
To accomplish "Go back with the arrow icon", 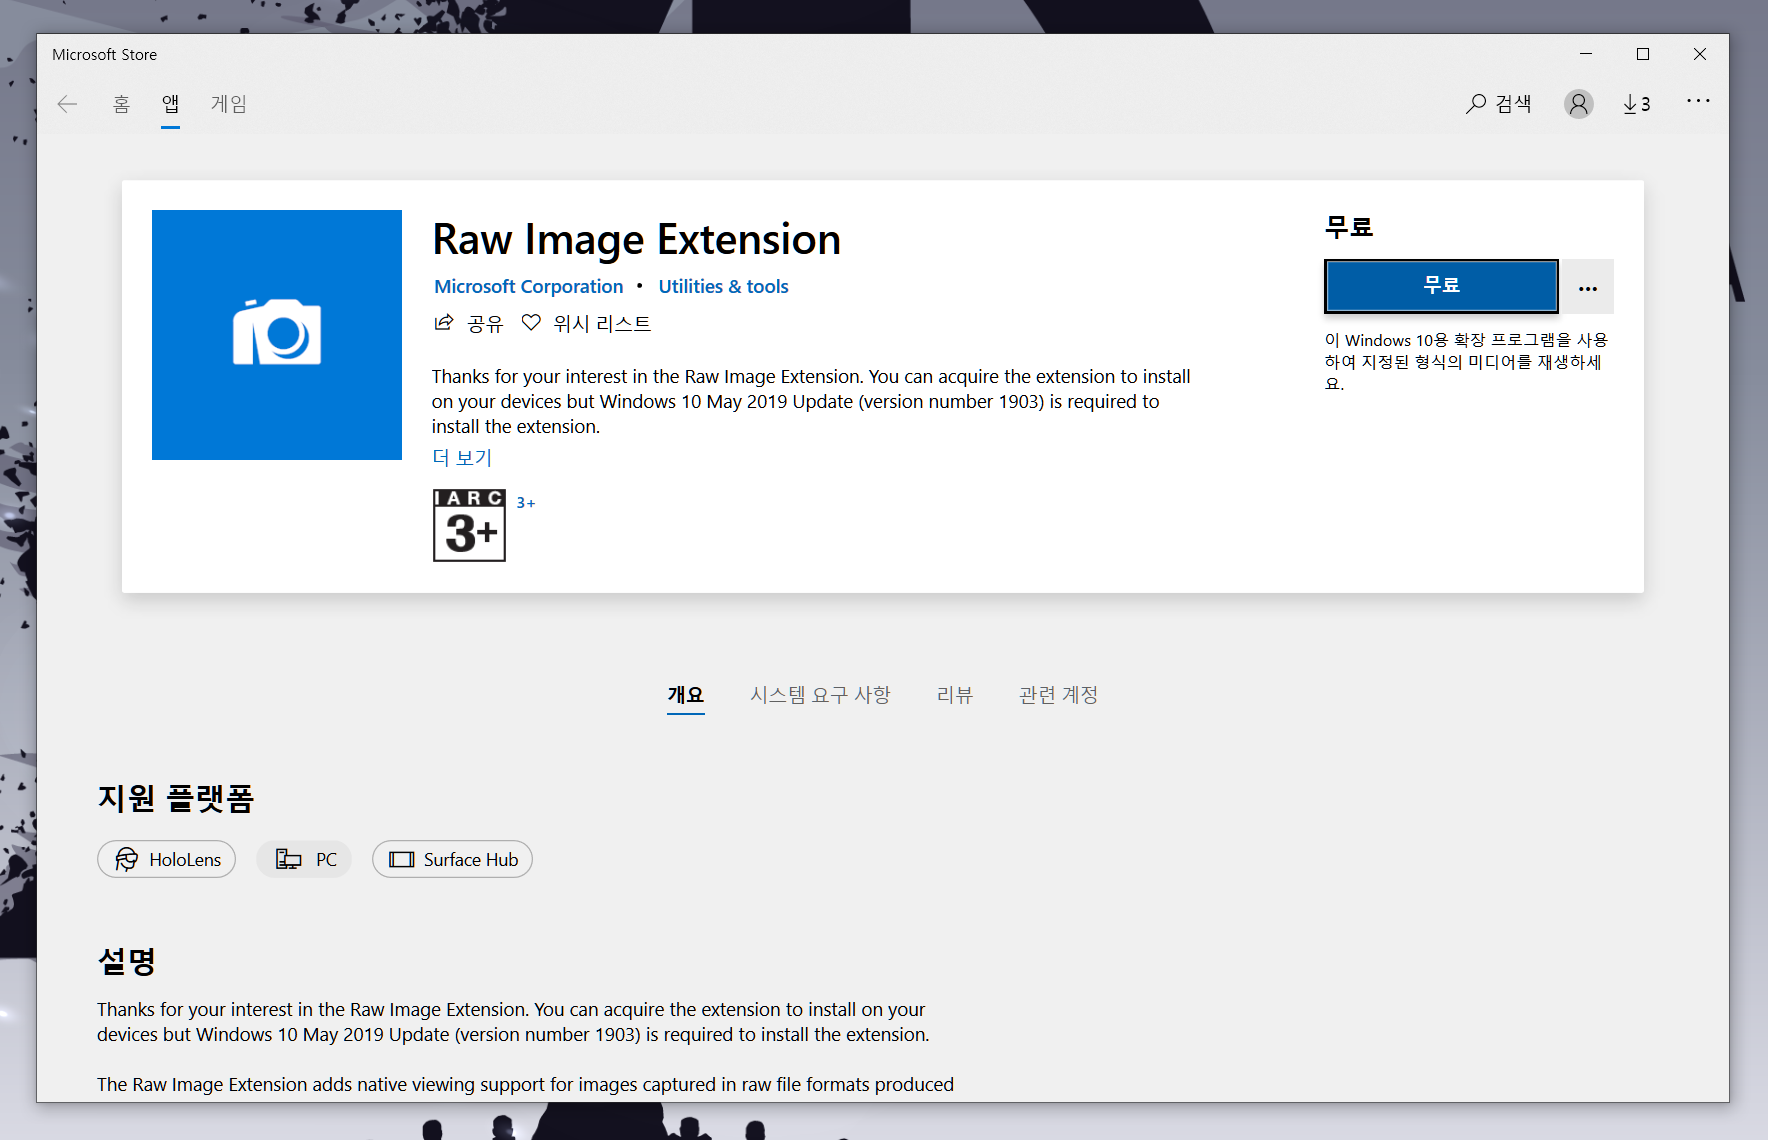I will 67,104.
